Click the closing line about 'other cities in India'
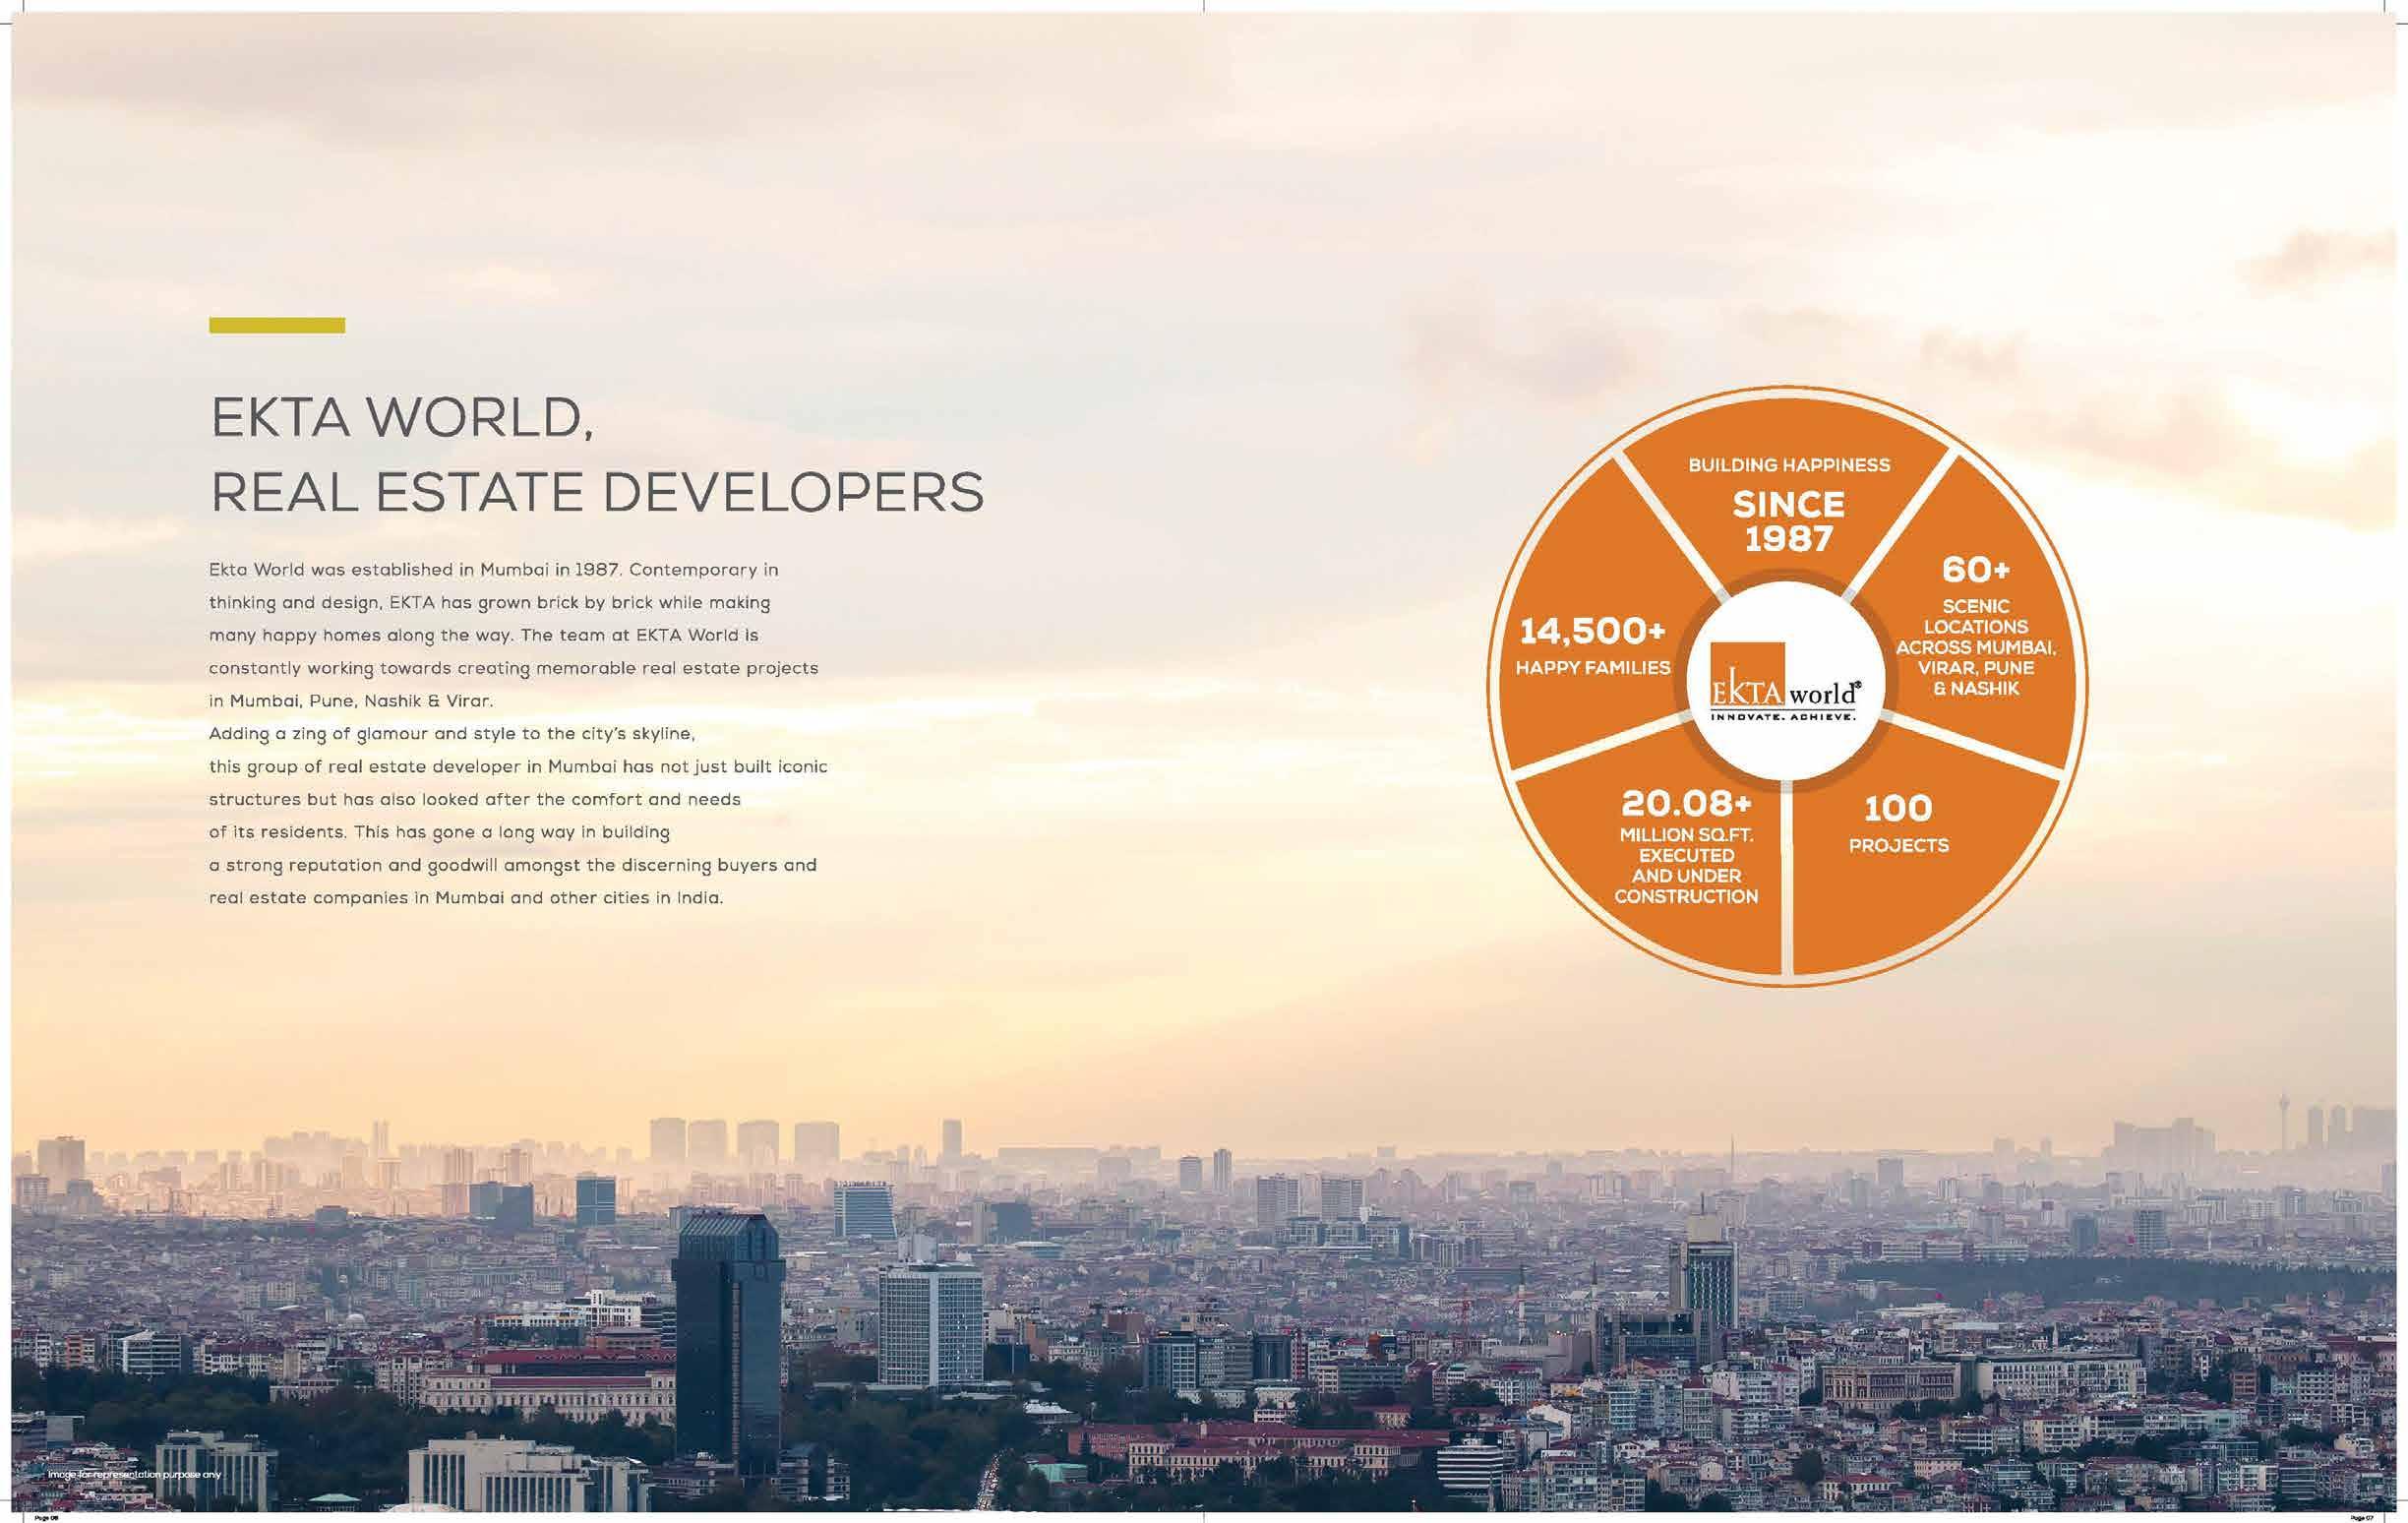2408x1523 pixels. (x=465, y=898)
